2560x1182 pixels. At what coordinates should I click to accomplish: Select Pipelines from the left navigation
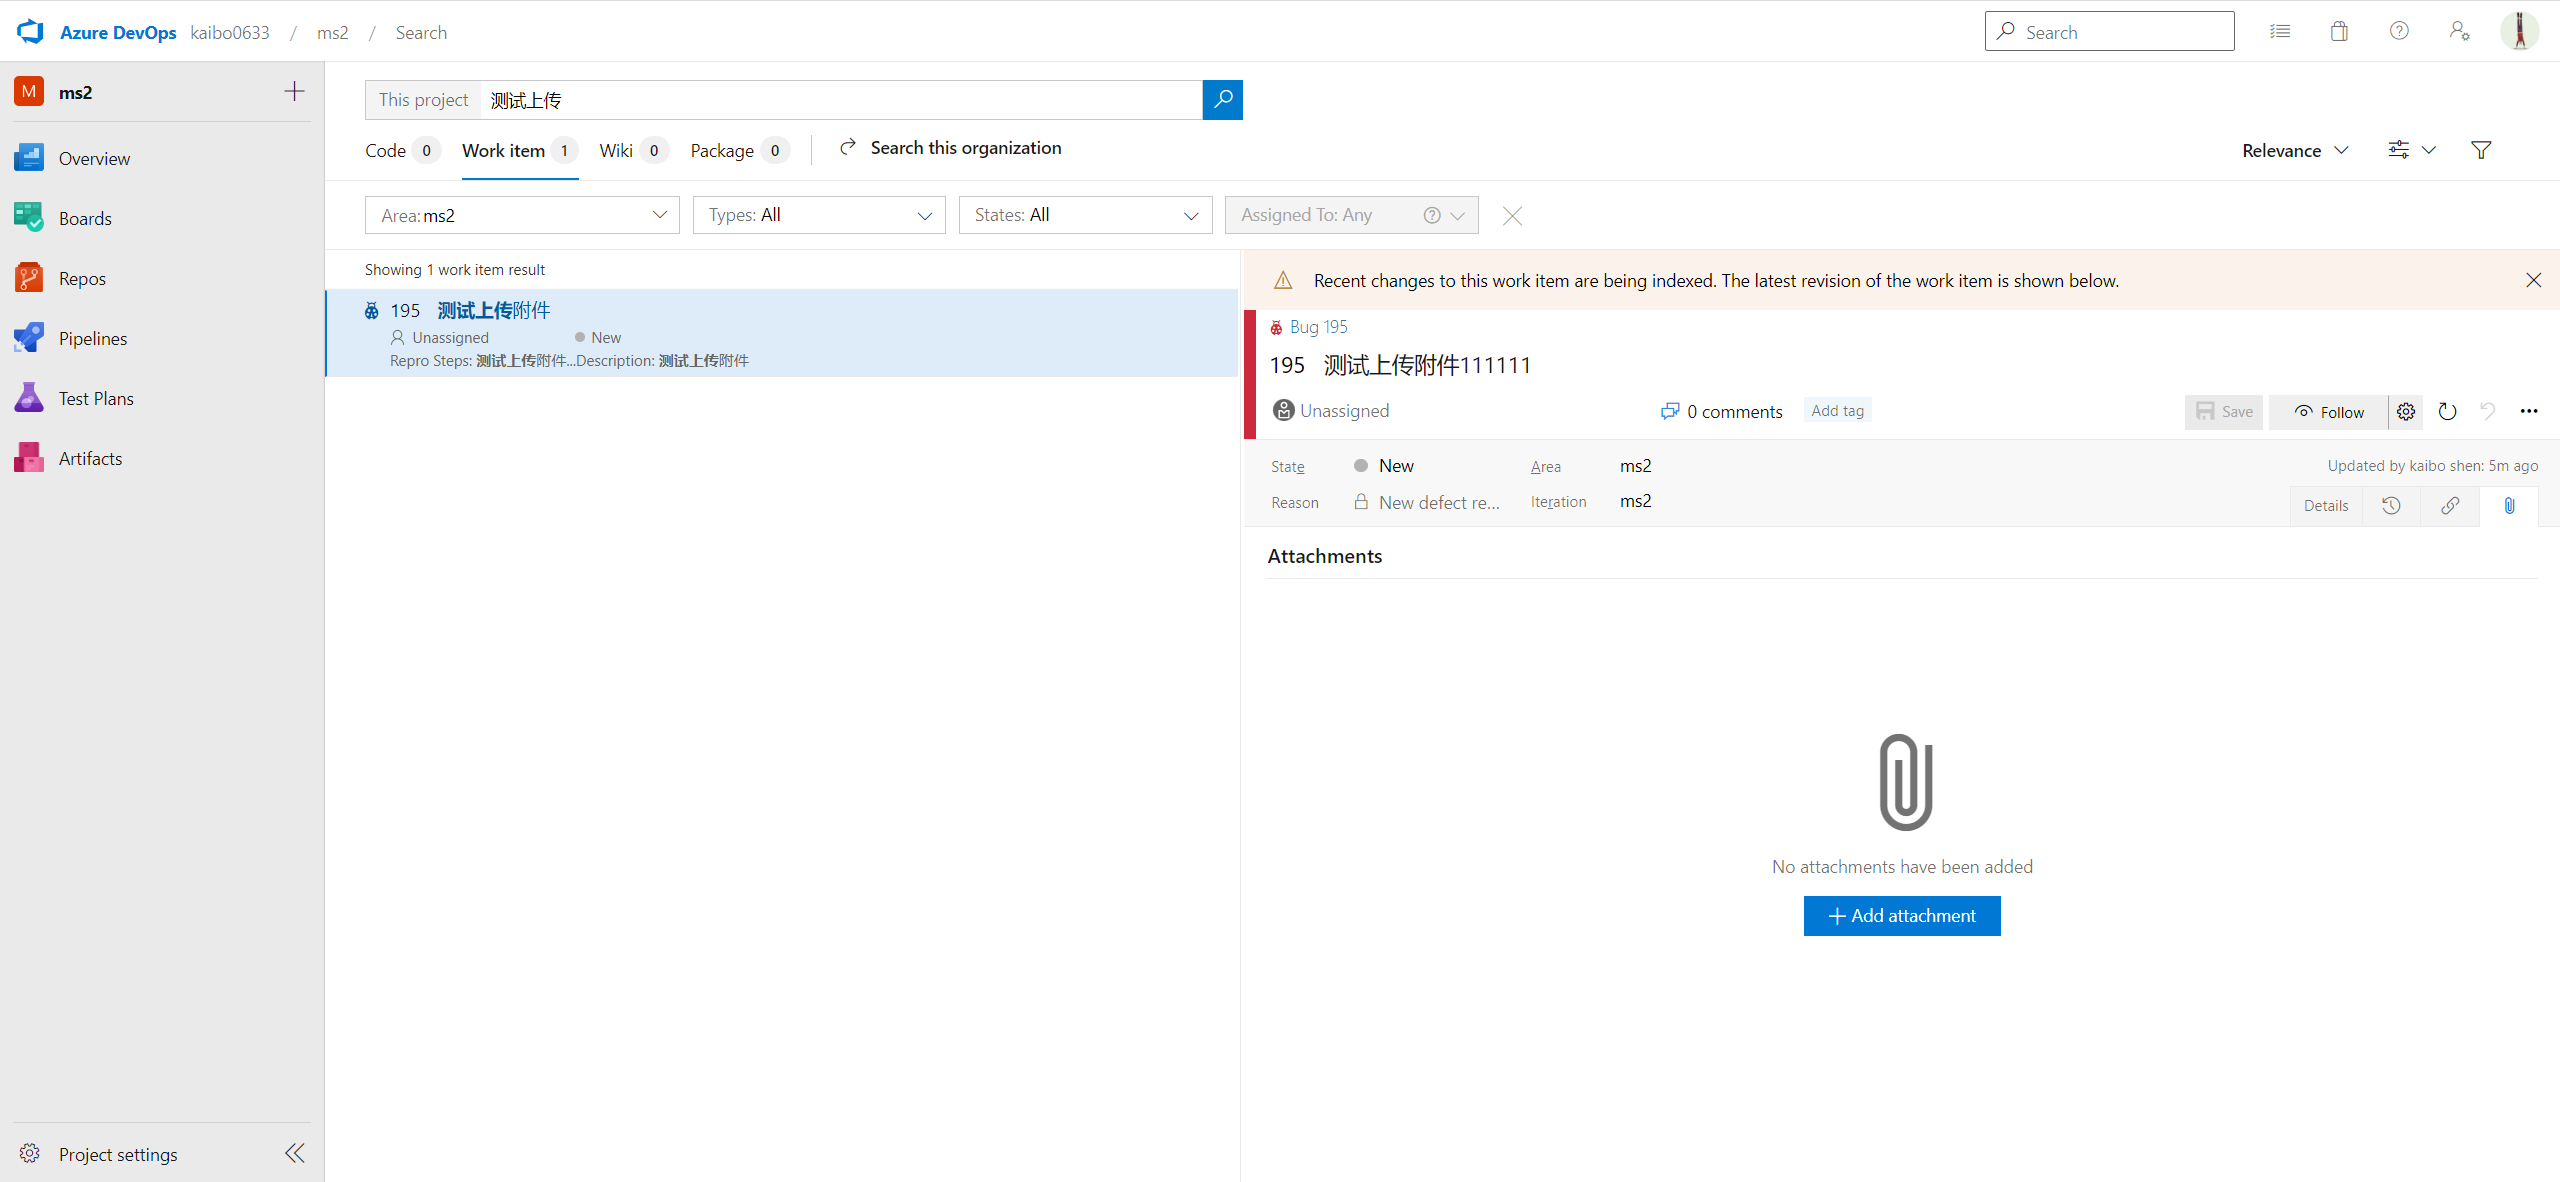pos(93,338)
